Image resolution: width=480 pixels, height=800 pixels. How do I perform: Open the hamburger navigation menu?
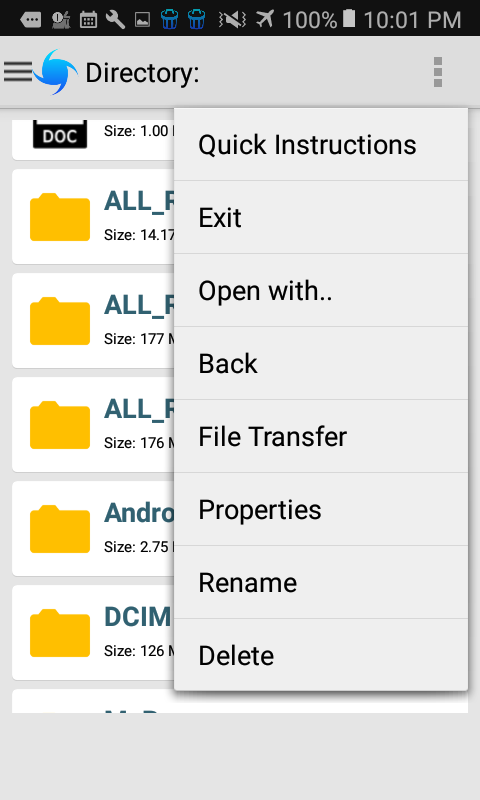tap(18, 72)
